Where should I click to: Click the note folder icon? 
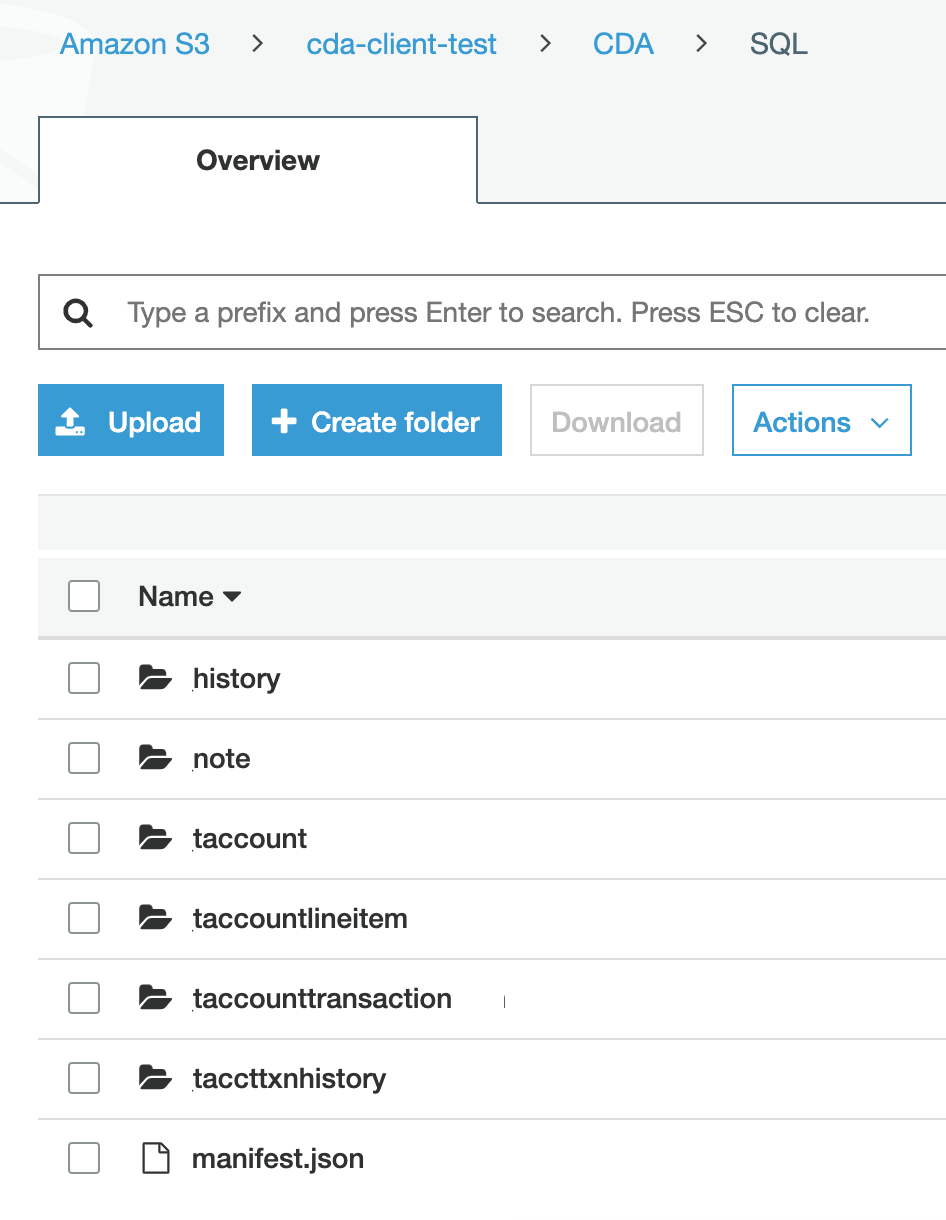(x=155, y=759)
